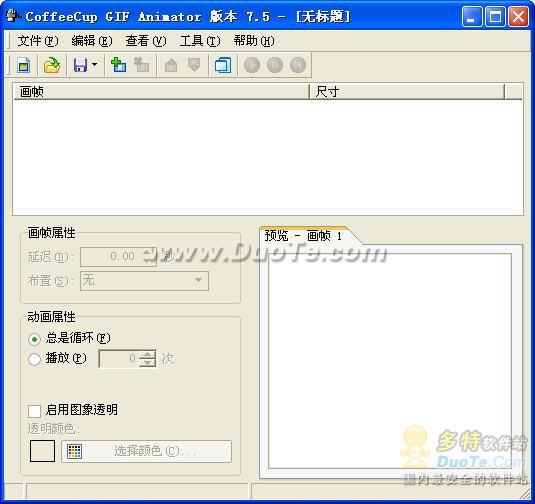
Task: Open the 查看(V) menu
Action: coord(146,41)
